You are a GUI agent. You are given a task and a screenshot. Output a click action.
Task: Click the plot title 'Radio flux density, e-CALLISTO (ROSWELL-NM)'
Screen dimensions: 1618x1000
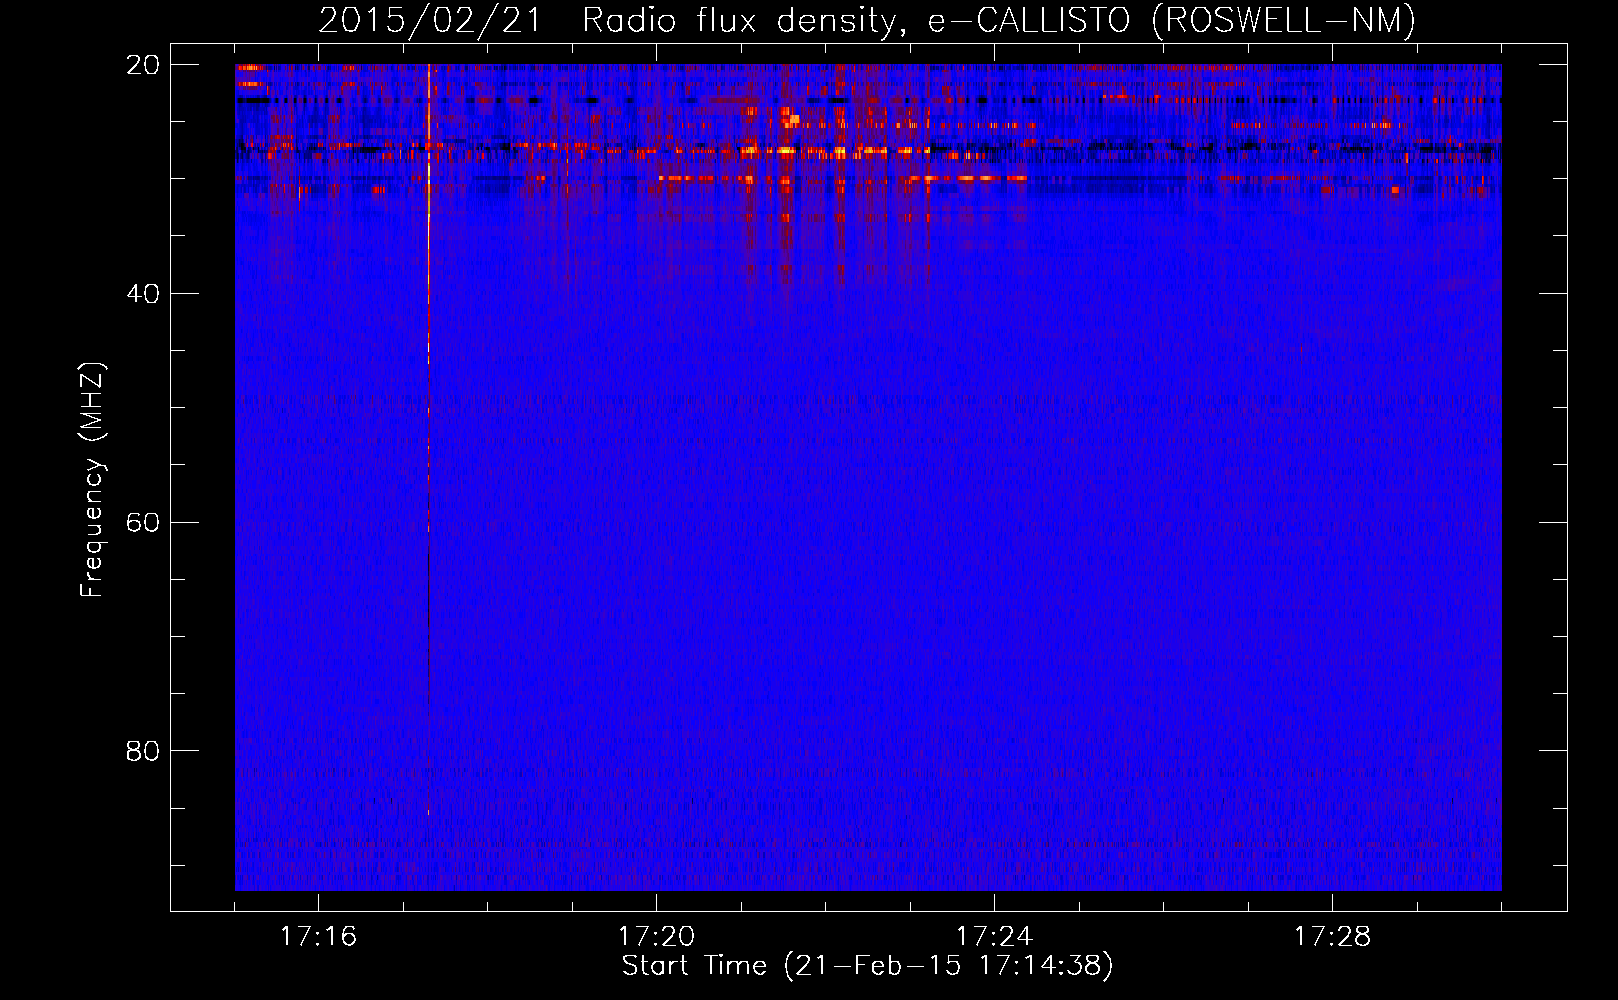click(x=999, y=20)
